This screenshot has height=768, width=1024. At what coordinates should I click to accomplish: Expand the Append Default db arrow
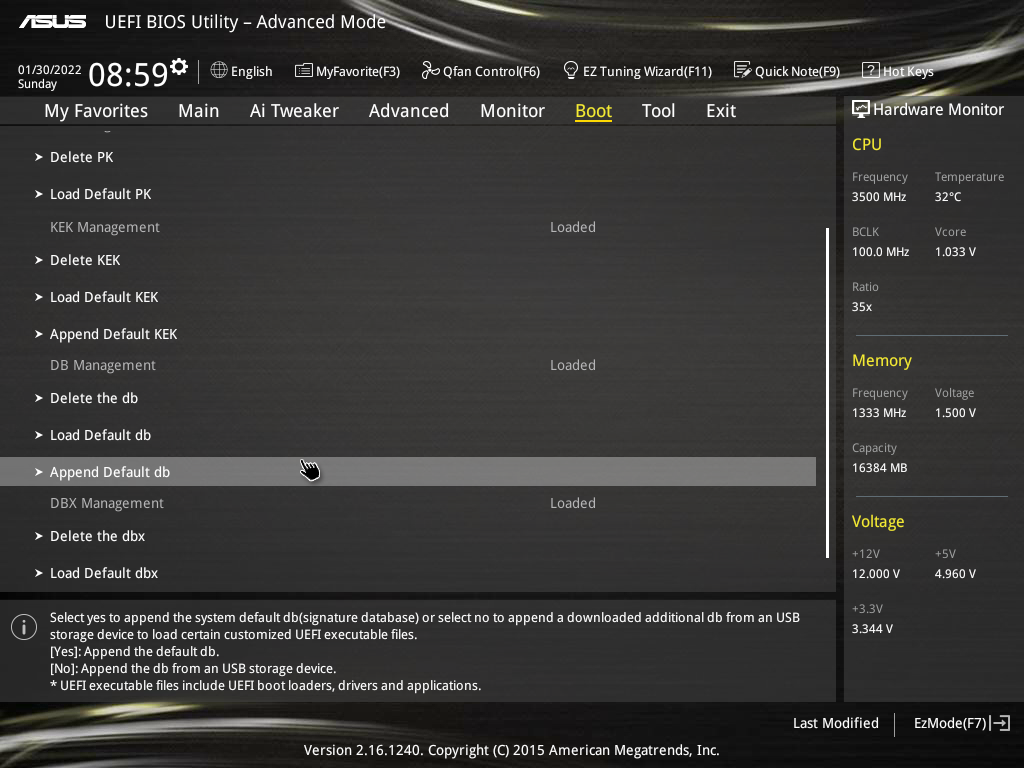[39, 472]
